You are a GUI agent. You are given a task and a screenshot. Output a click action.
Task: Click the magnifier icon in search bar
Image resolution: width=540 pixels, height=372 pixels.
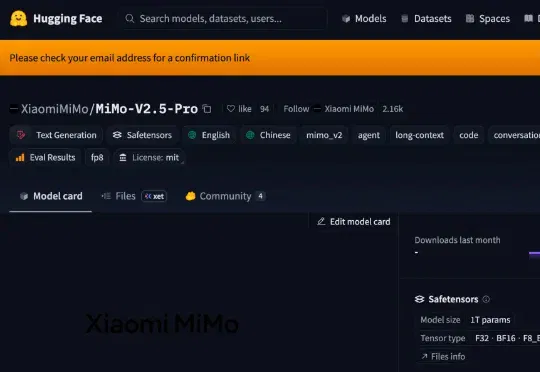[129, 19]
